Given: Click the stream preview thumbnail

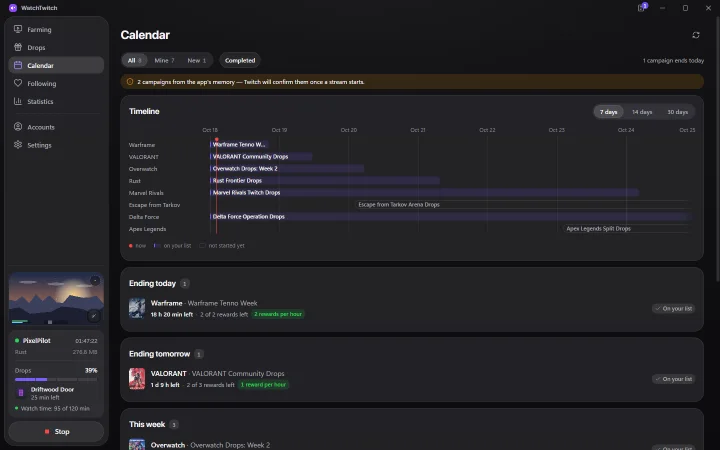Looking at the screenshot, I should [x=56, y=298].
